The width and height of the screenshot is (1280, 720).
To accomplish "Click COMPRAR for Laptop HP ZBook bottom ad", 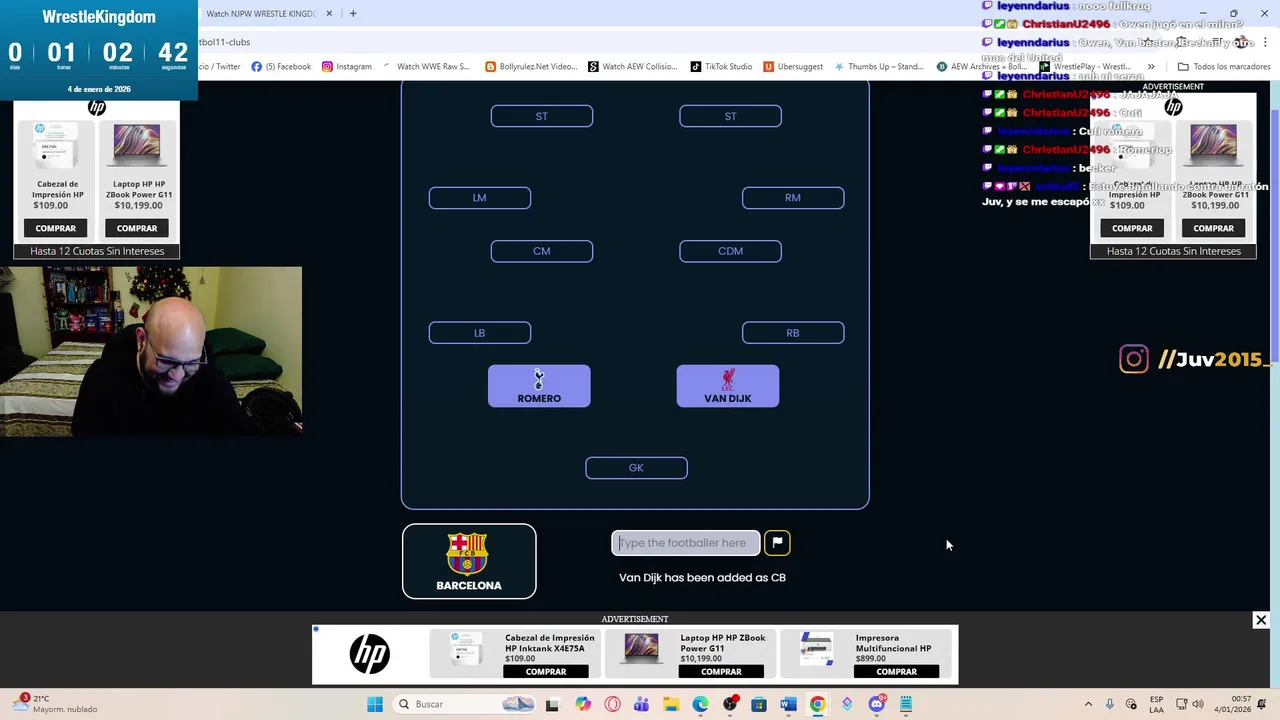I will coord(721,672).
